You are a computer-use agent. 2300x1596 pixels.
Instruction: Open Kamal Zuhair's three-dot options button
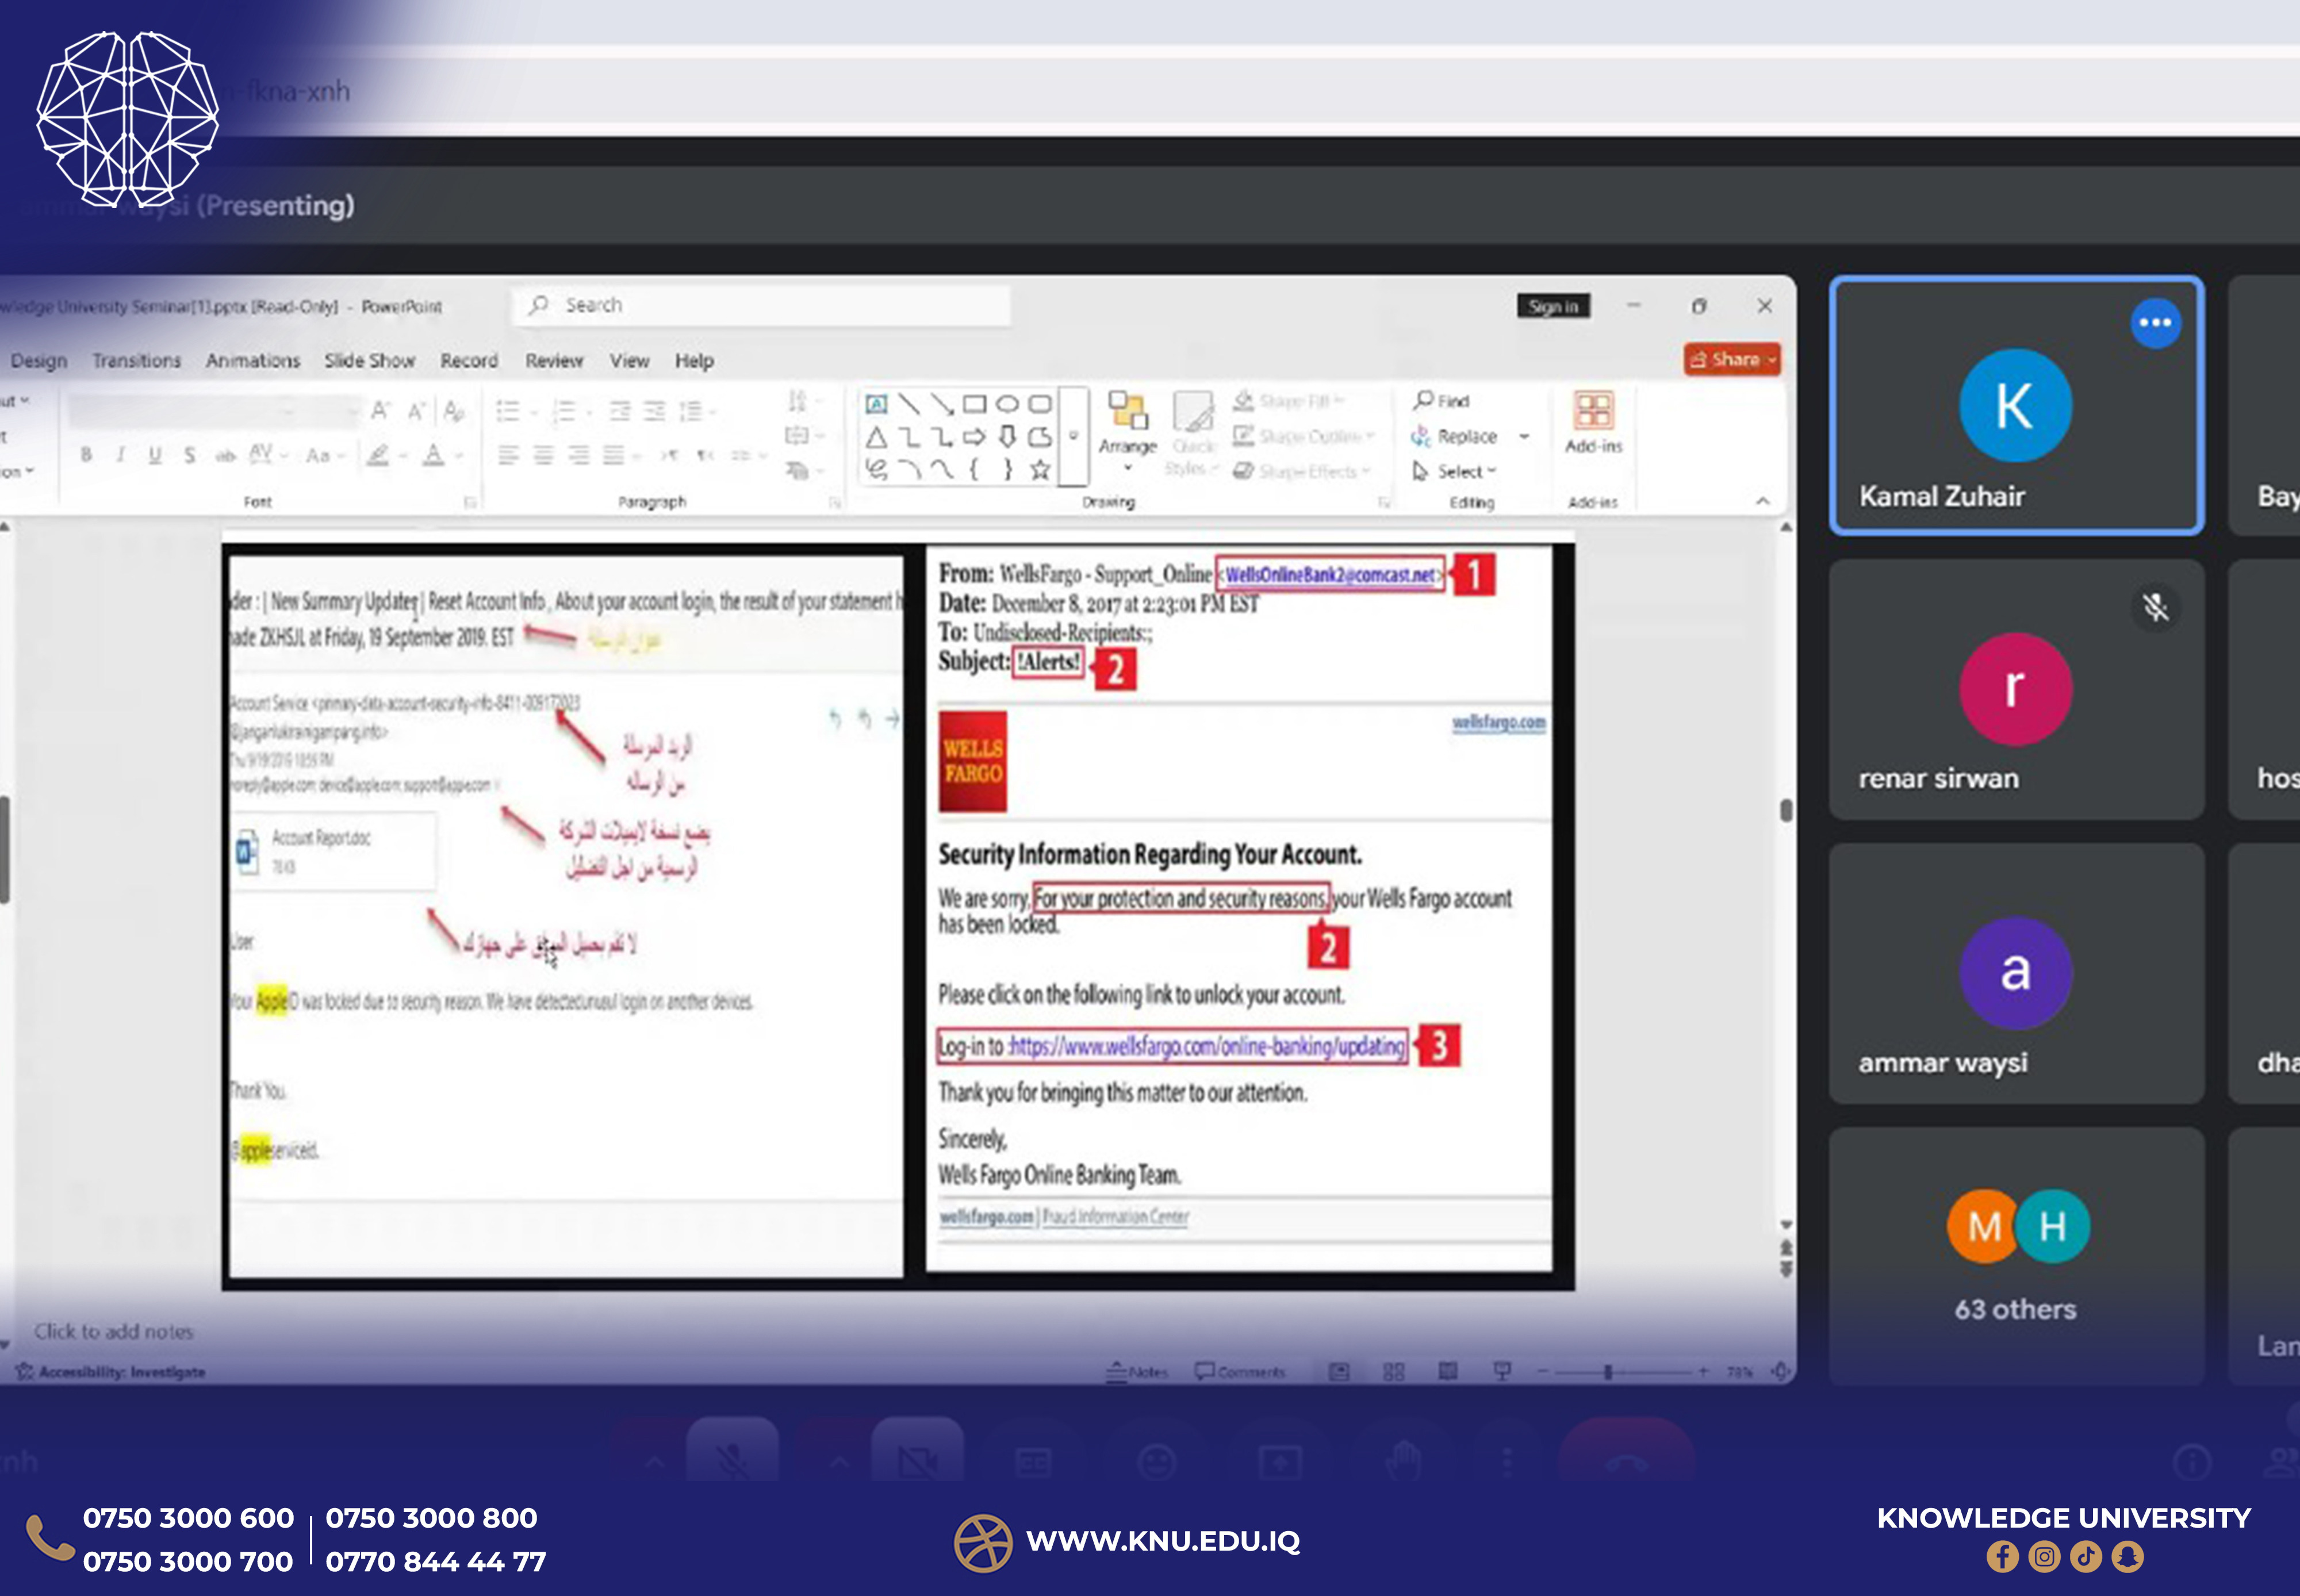tap(2155, 322)
